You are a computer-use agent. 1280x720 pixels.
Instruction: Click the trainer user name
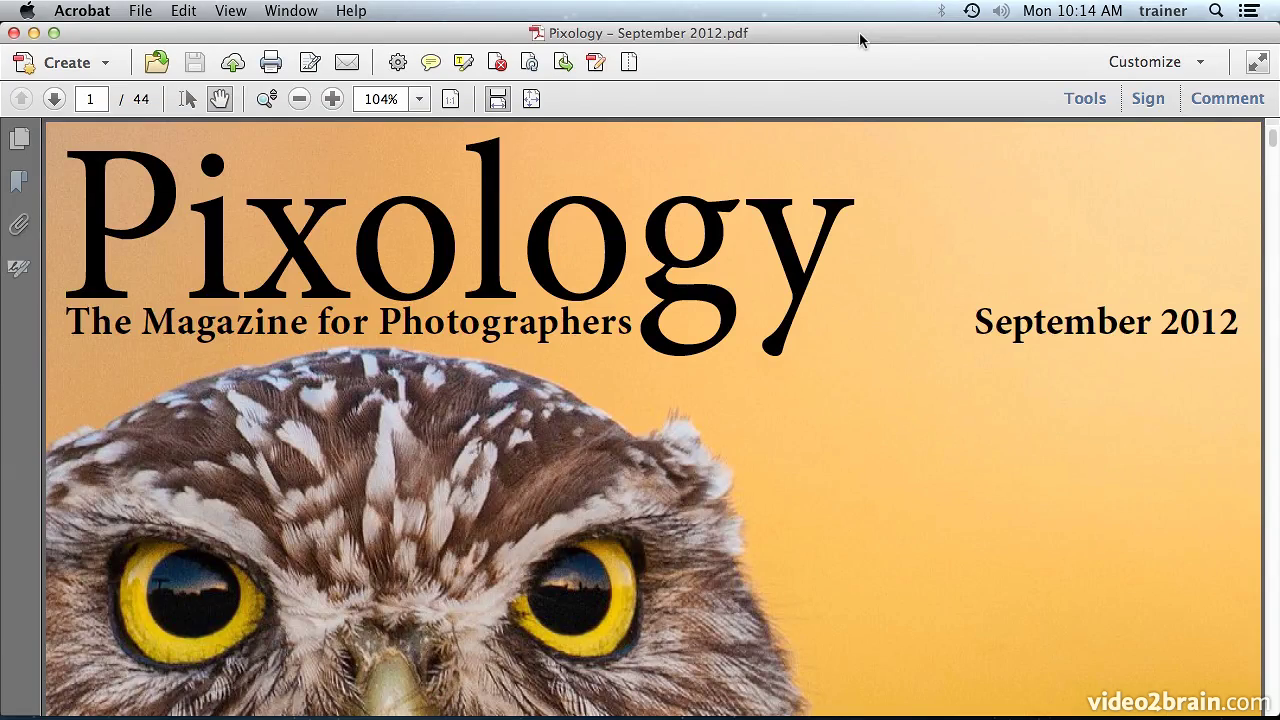[1163, 11]
